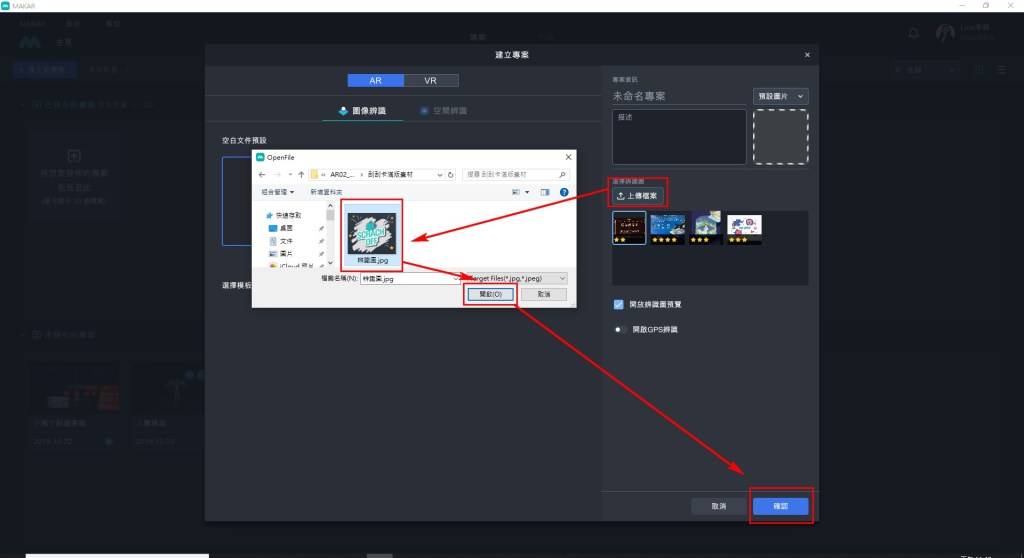1024x558 pixels.
Task: Switch to the VR tab
Action: point(431,80)
